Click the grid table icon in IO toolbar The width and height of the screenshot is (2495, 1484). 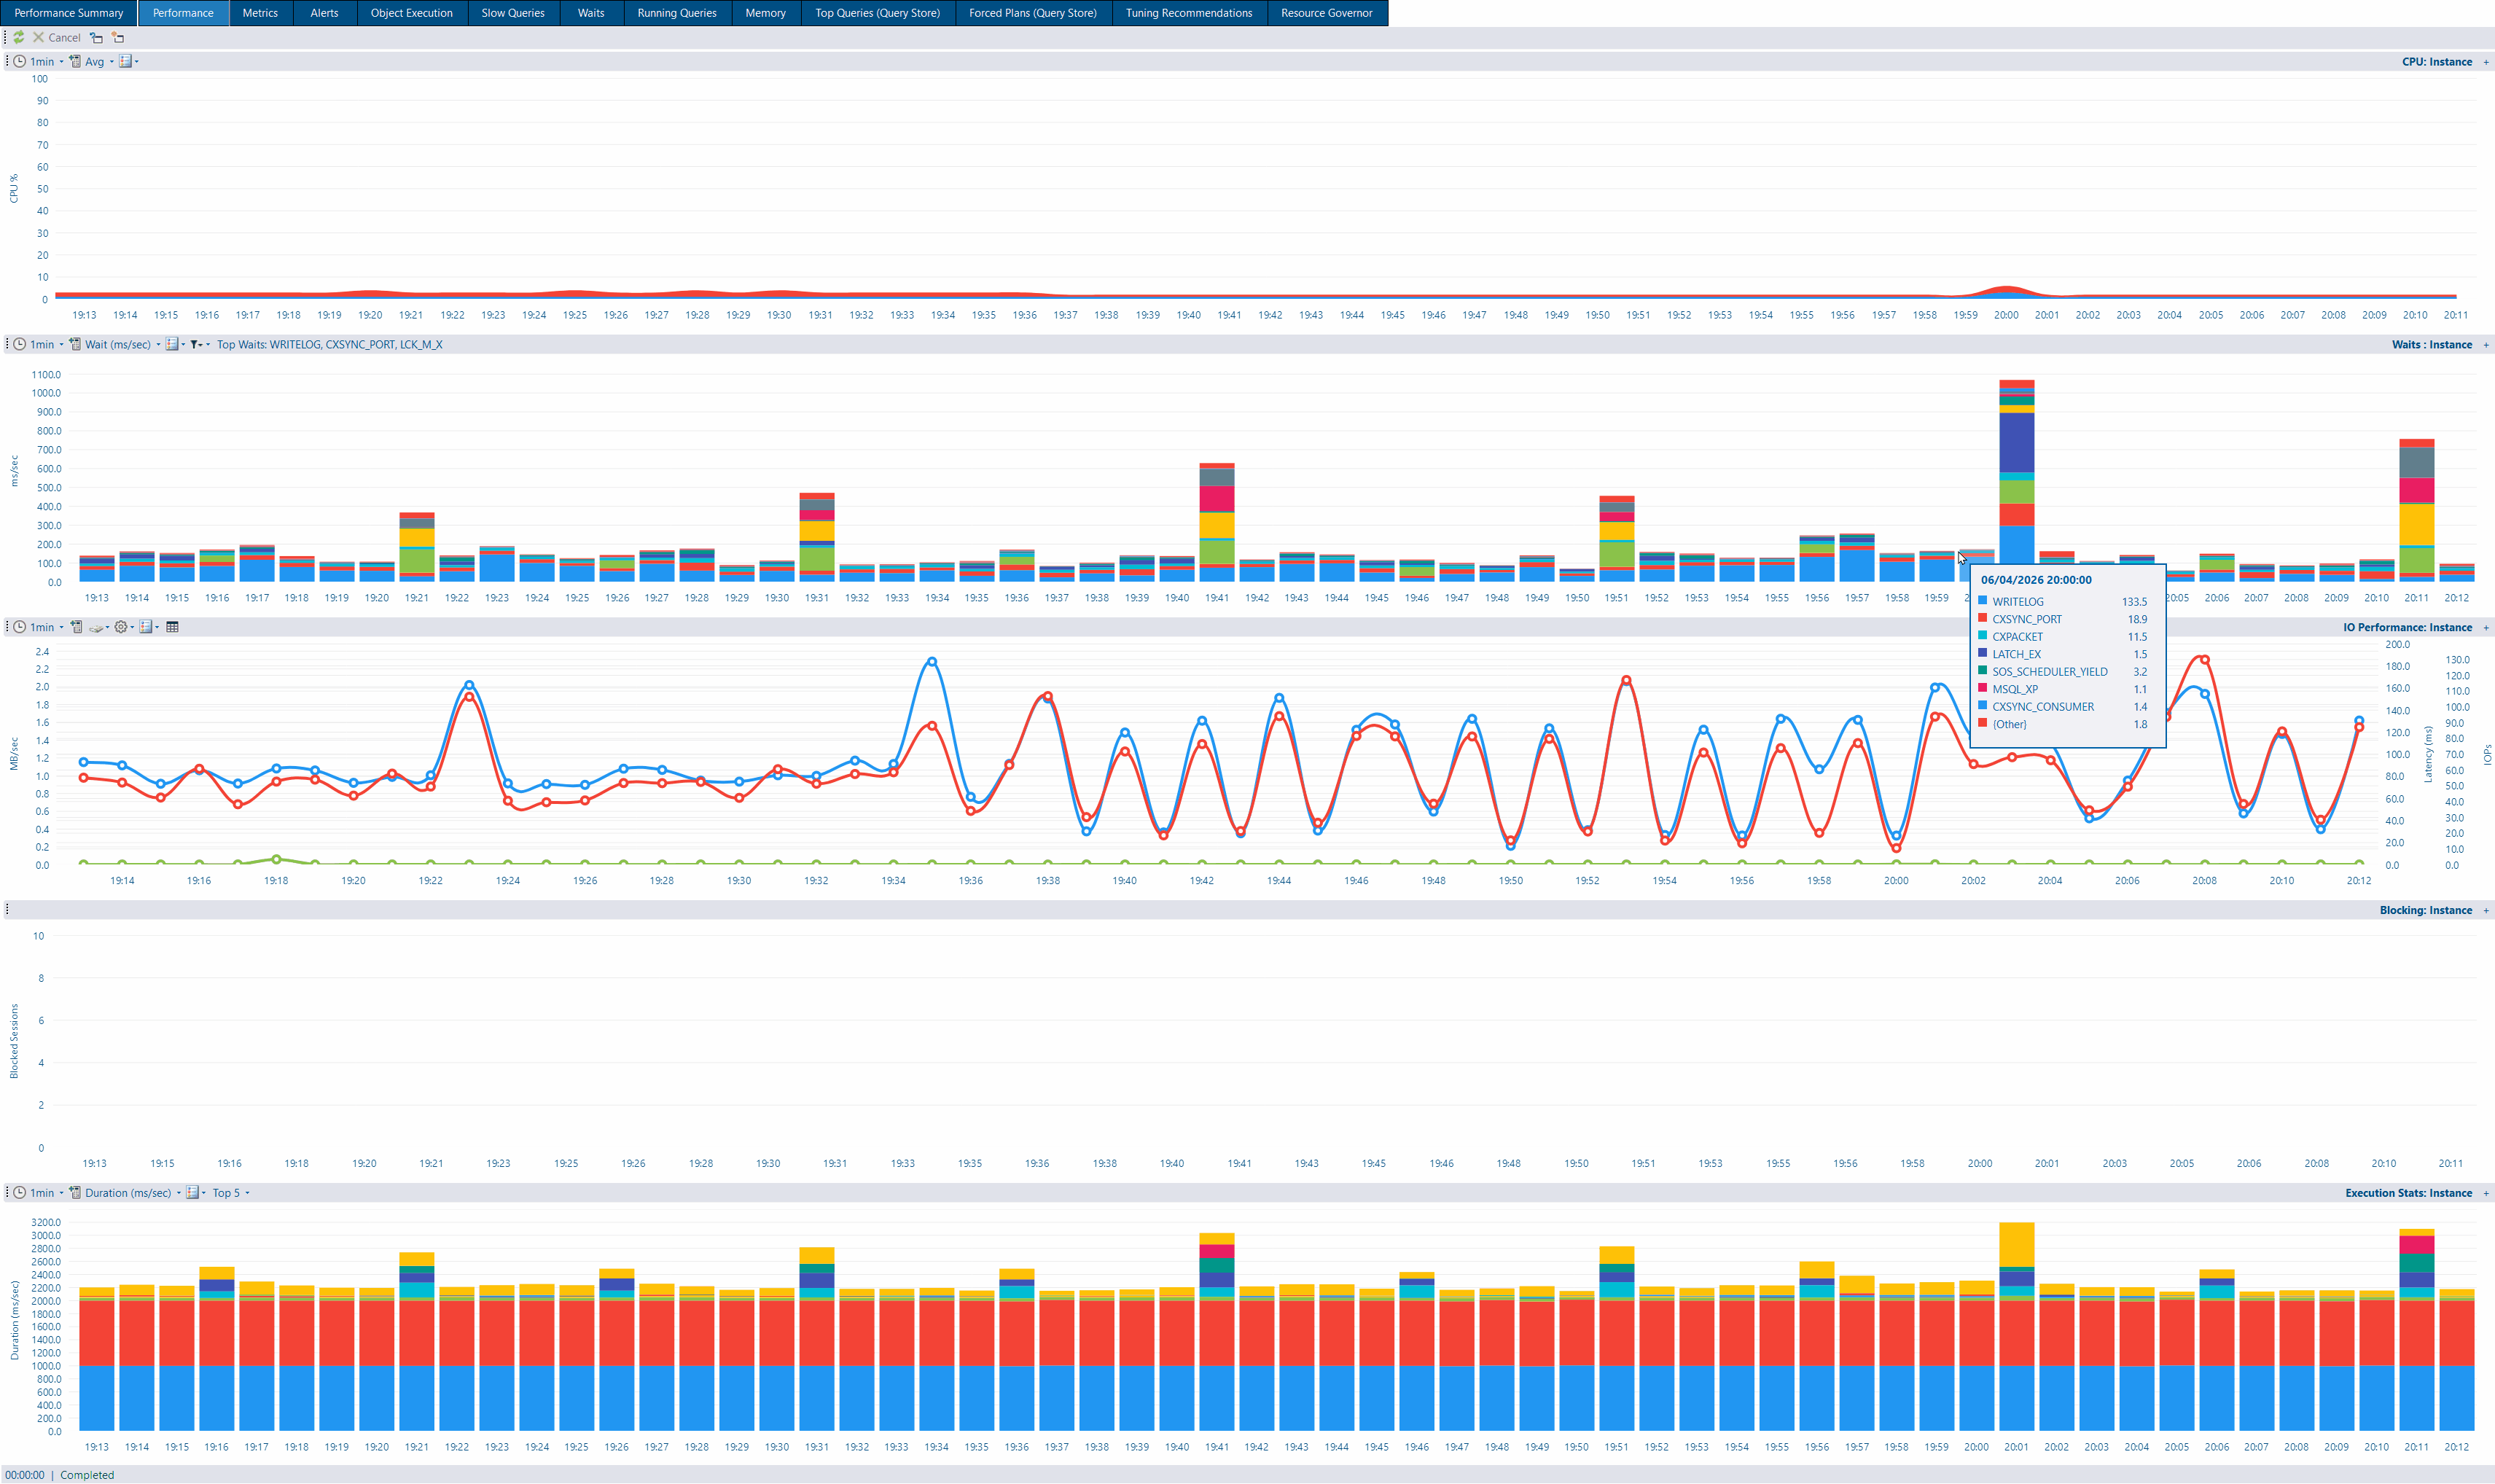(172, 627)
